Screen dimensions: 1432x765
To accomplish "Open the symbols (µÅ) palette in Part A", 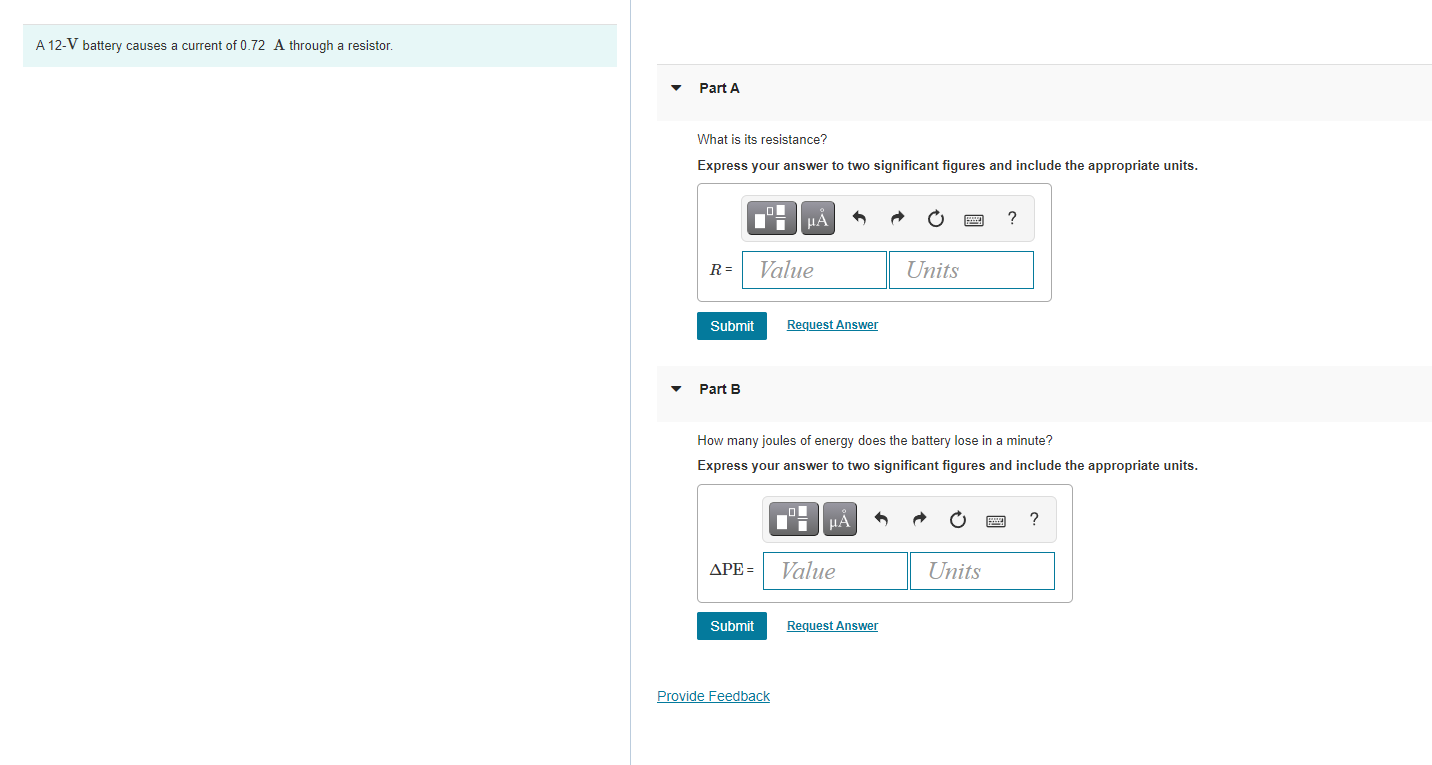I will coord(817,218).
